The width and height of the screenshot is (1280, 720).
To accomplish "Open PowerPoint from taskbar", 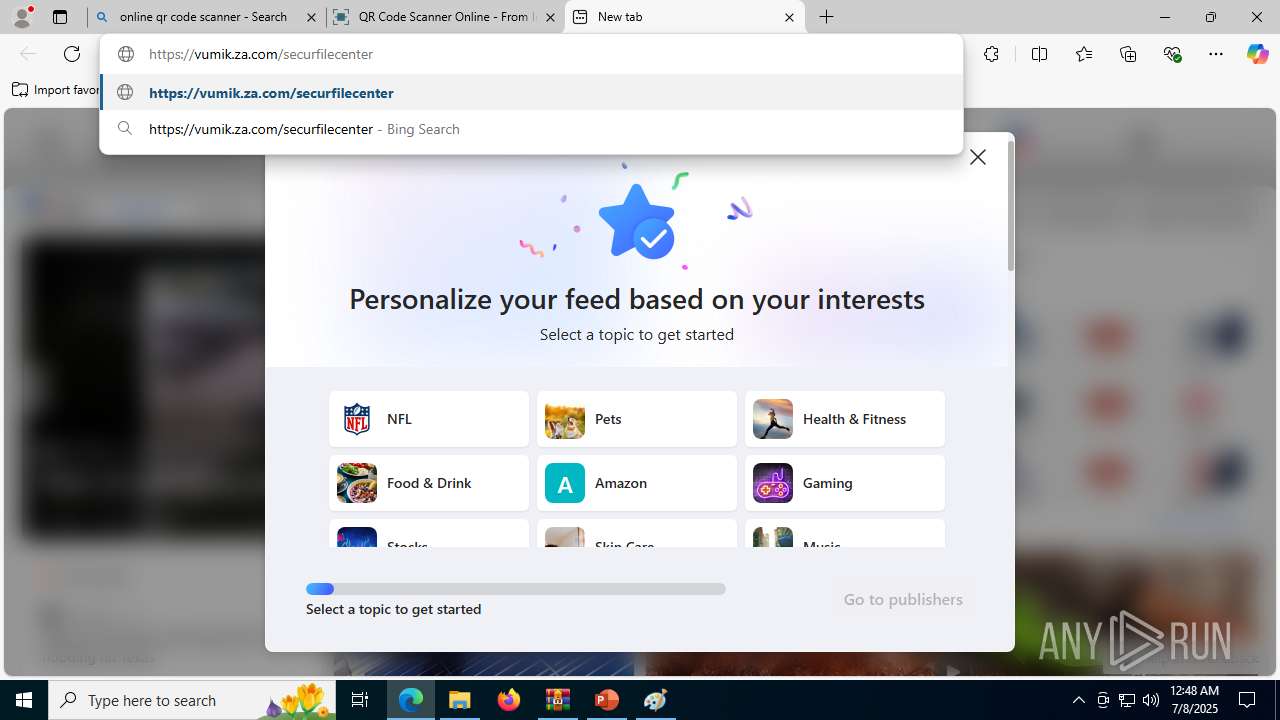I will 607,700.
